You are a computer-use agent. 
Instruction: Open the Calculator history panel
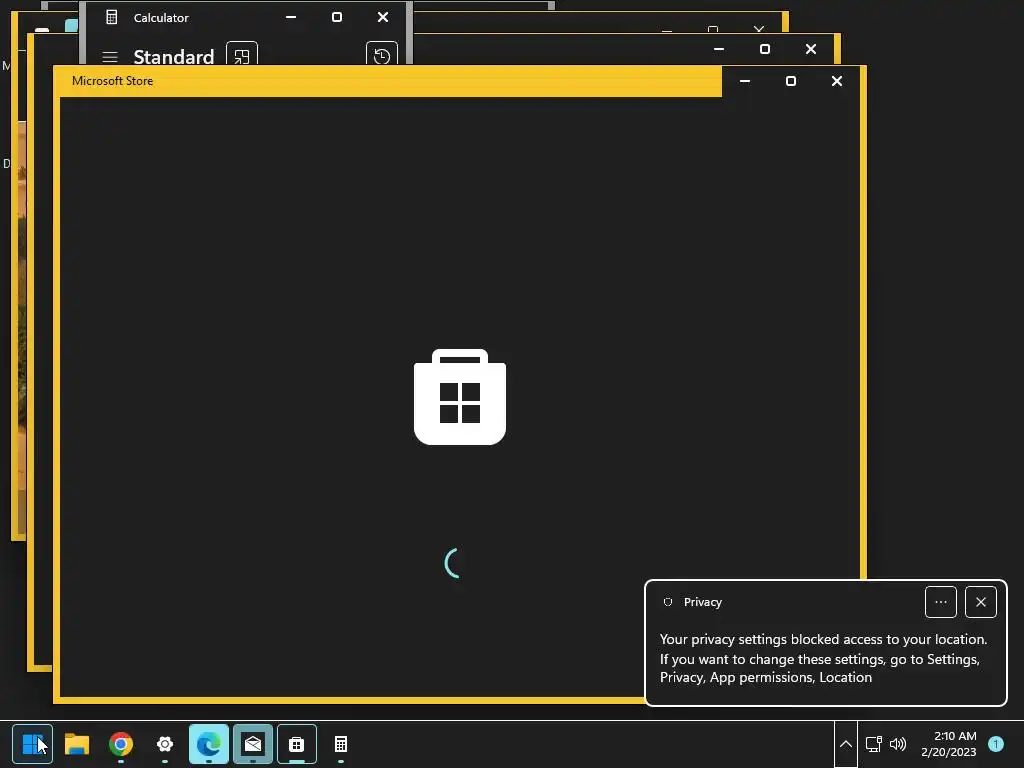pyautogui.click(x=381, y=55)
